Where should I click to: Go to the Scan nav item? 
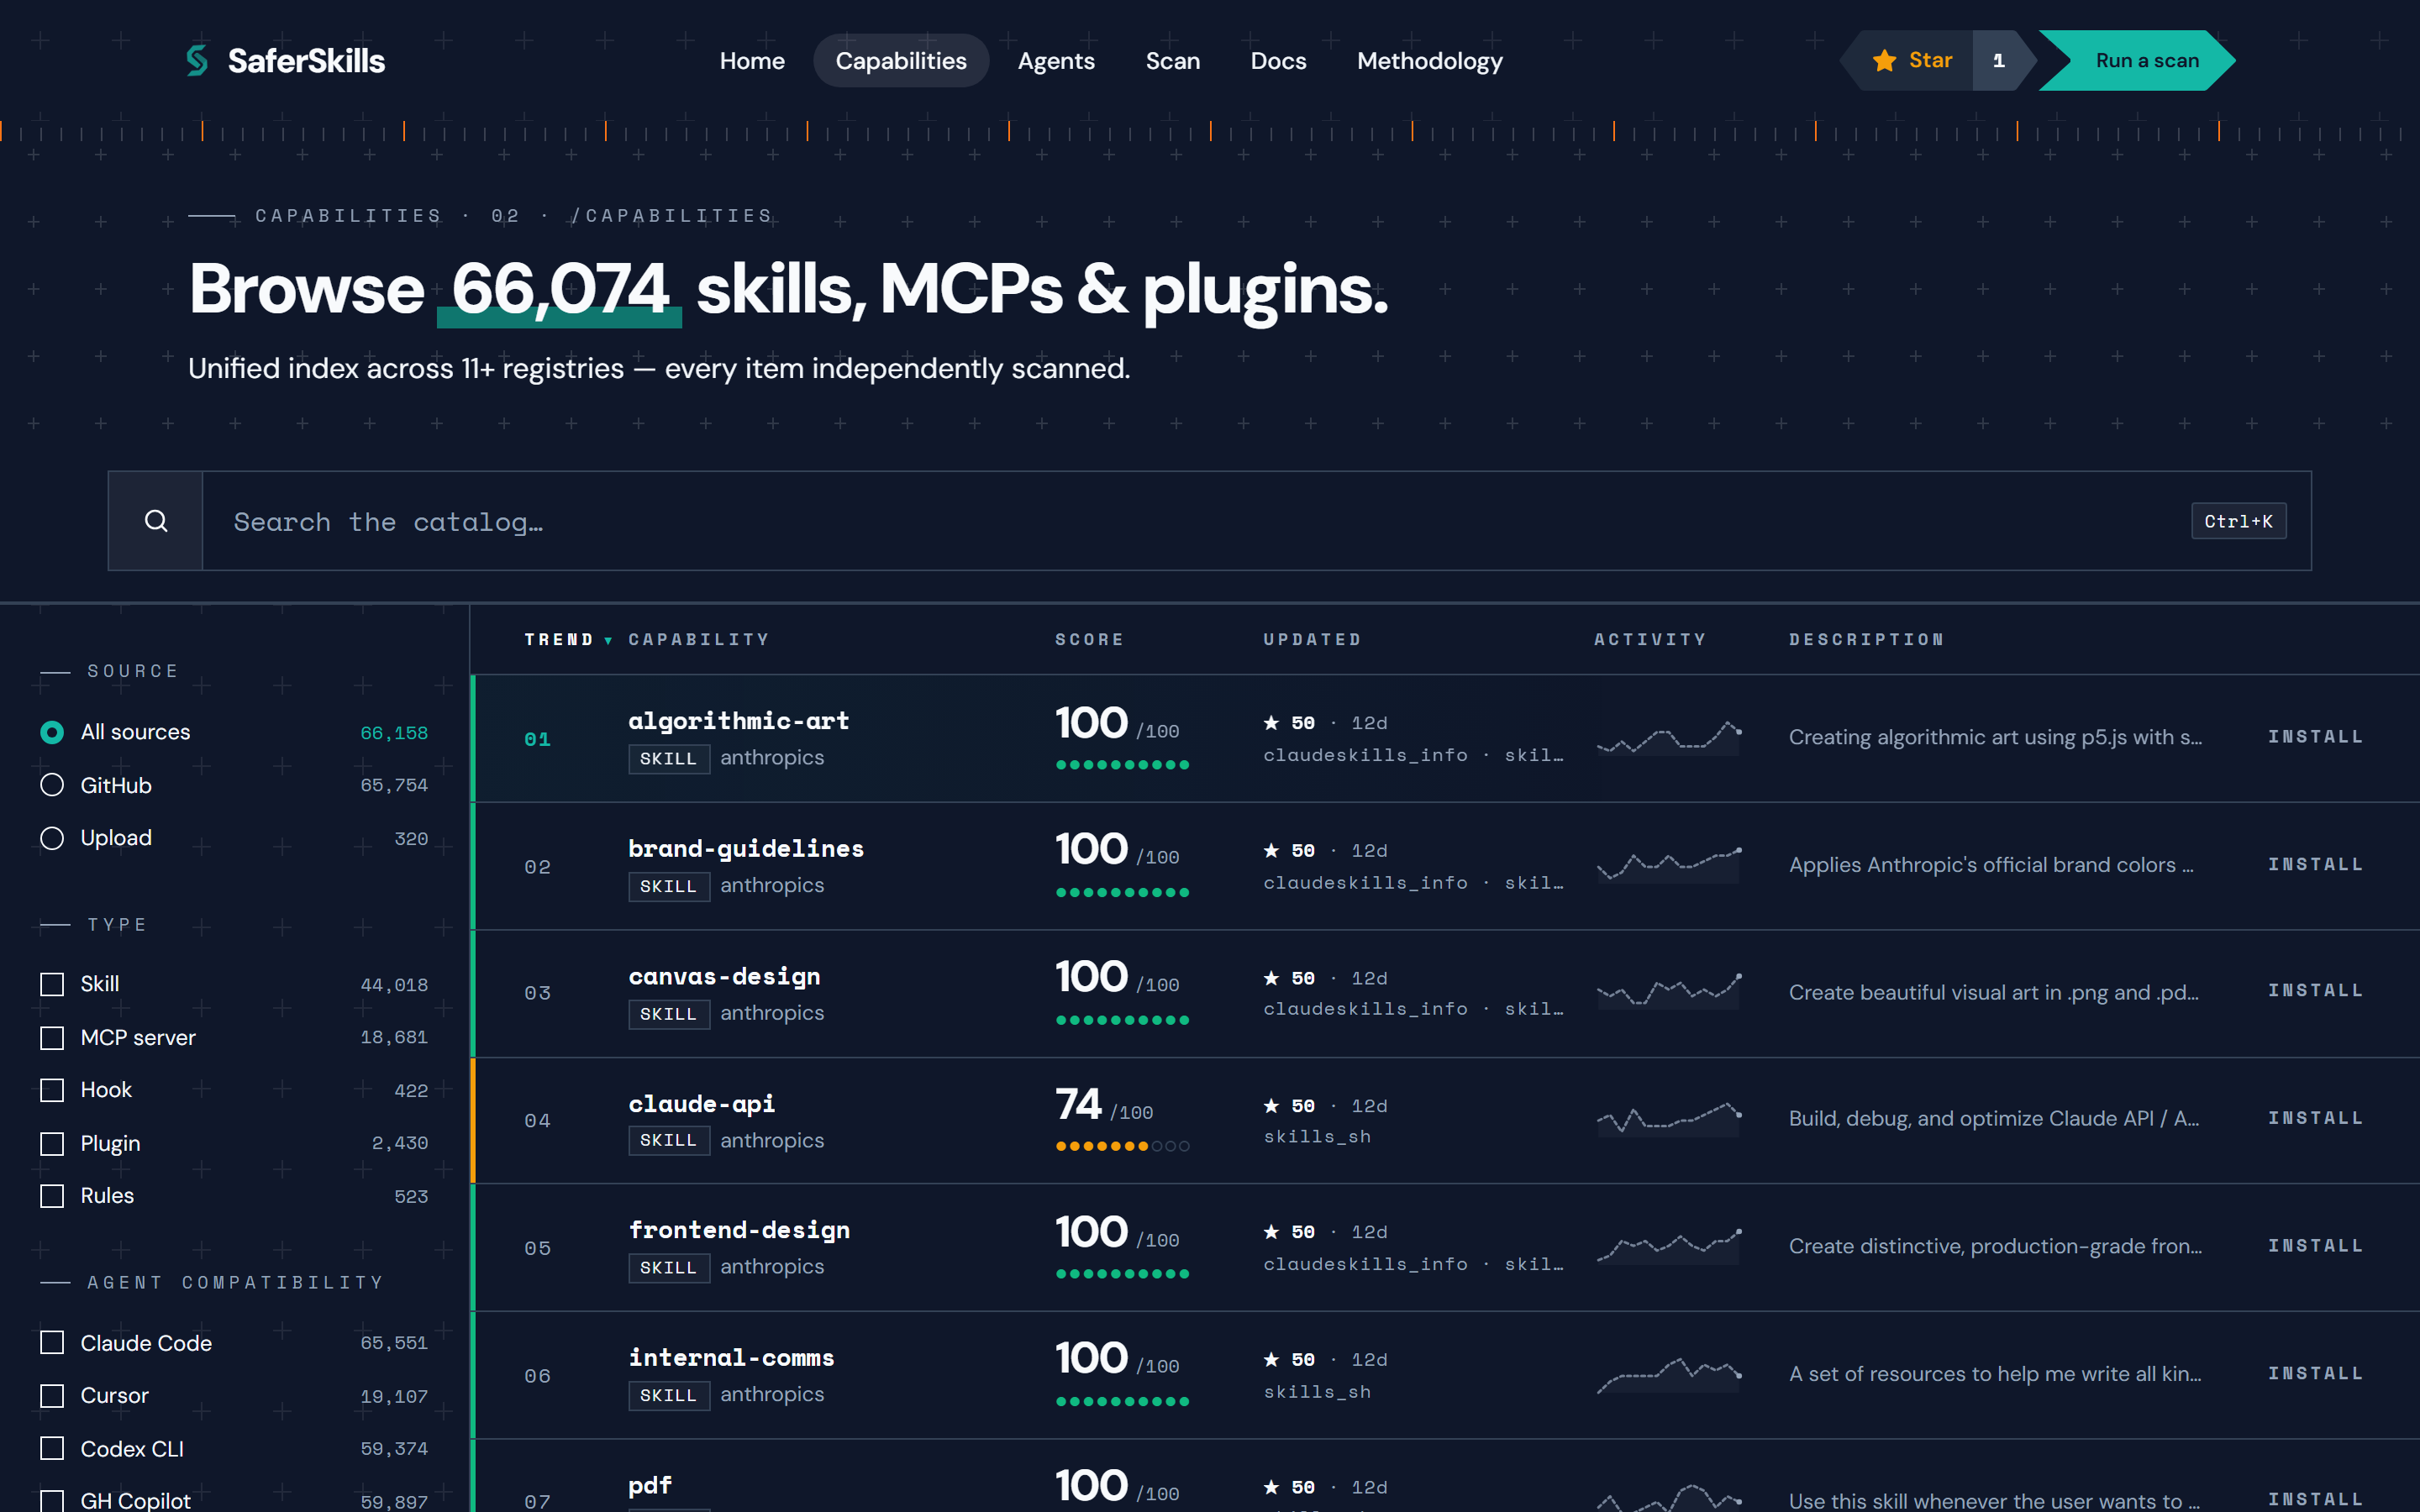click(x=1172, y=61)
